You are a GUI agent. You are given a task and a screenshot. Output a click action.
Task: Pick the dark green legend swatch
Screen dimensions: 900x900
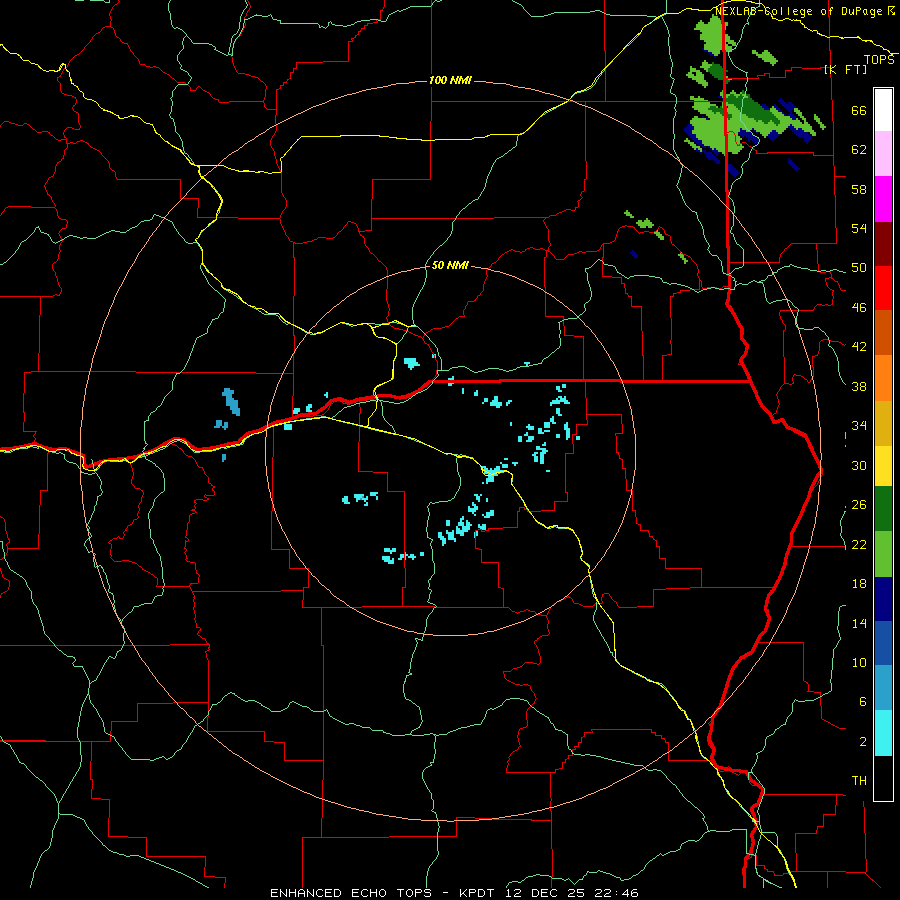pos(883,509)
